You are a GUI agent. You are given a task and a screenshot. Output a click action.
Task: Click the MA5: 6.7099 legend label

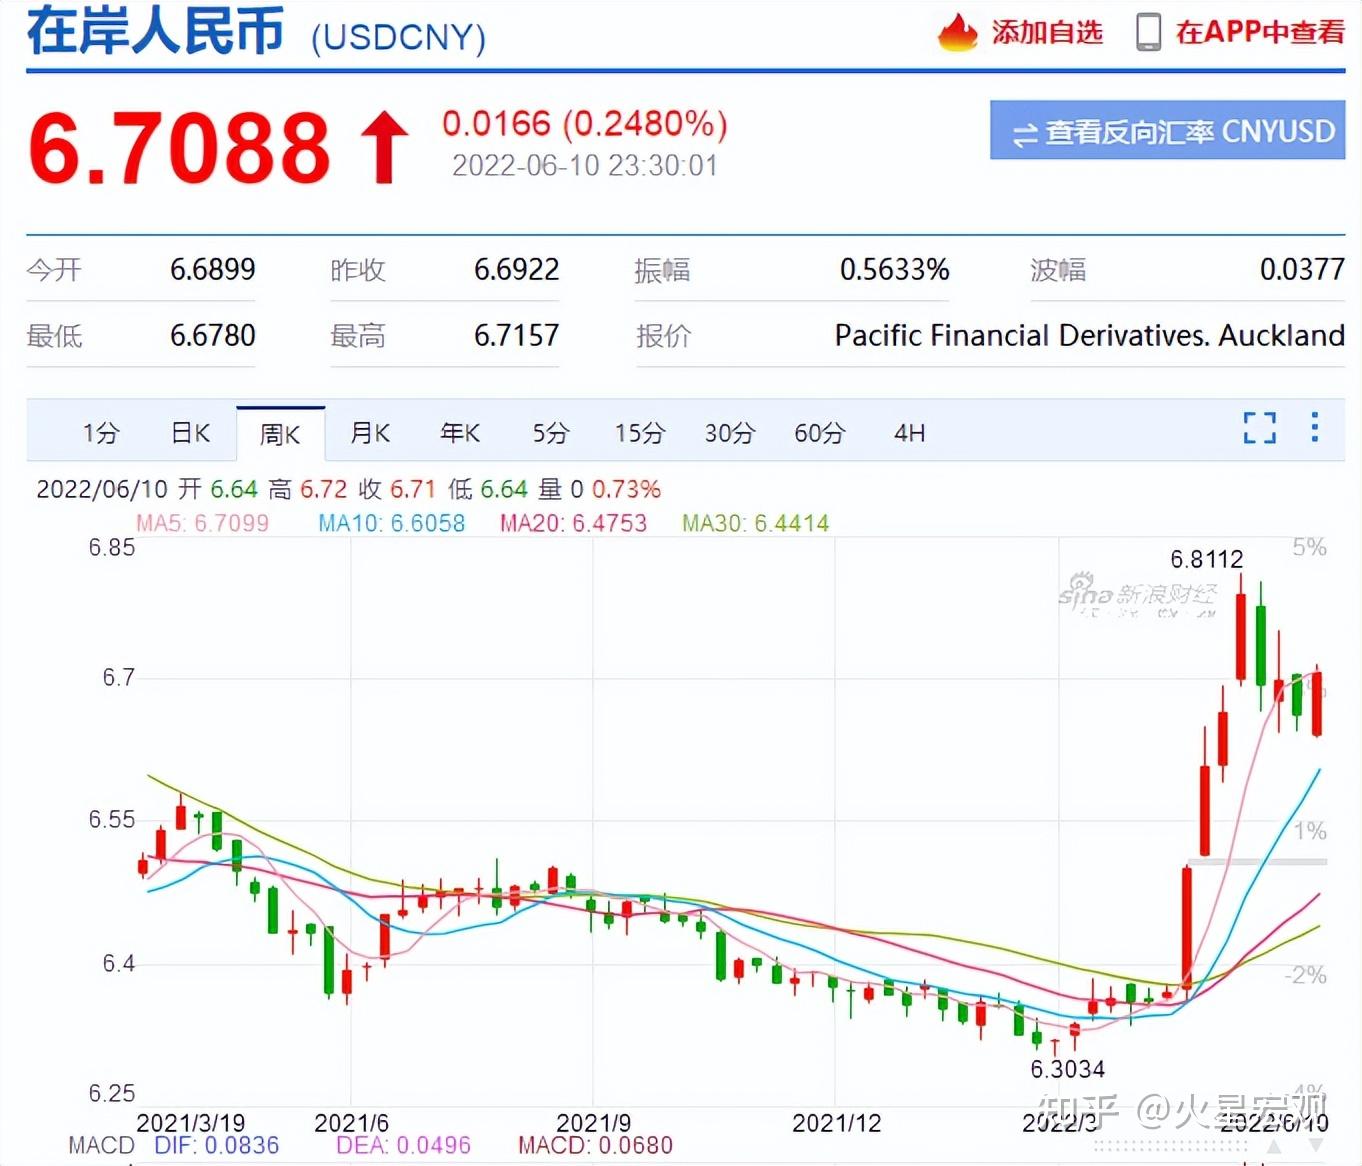pyautogui.click(x=203, y=523)
